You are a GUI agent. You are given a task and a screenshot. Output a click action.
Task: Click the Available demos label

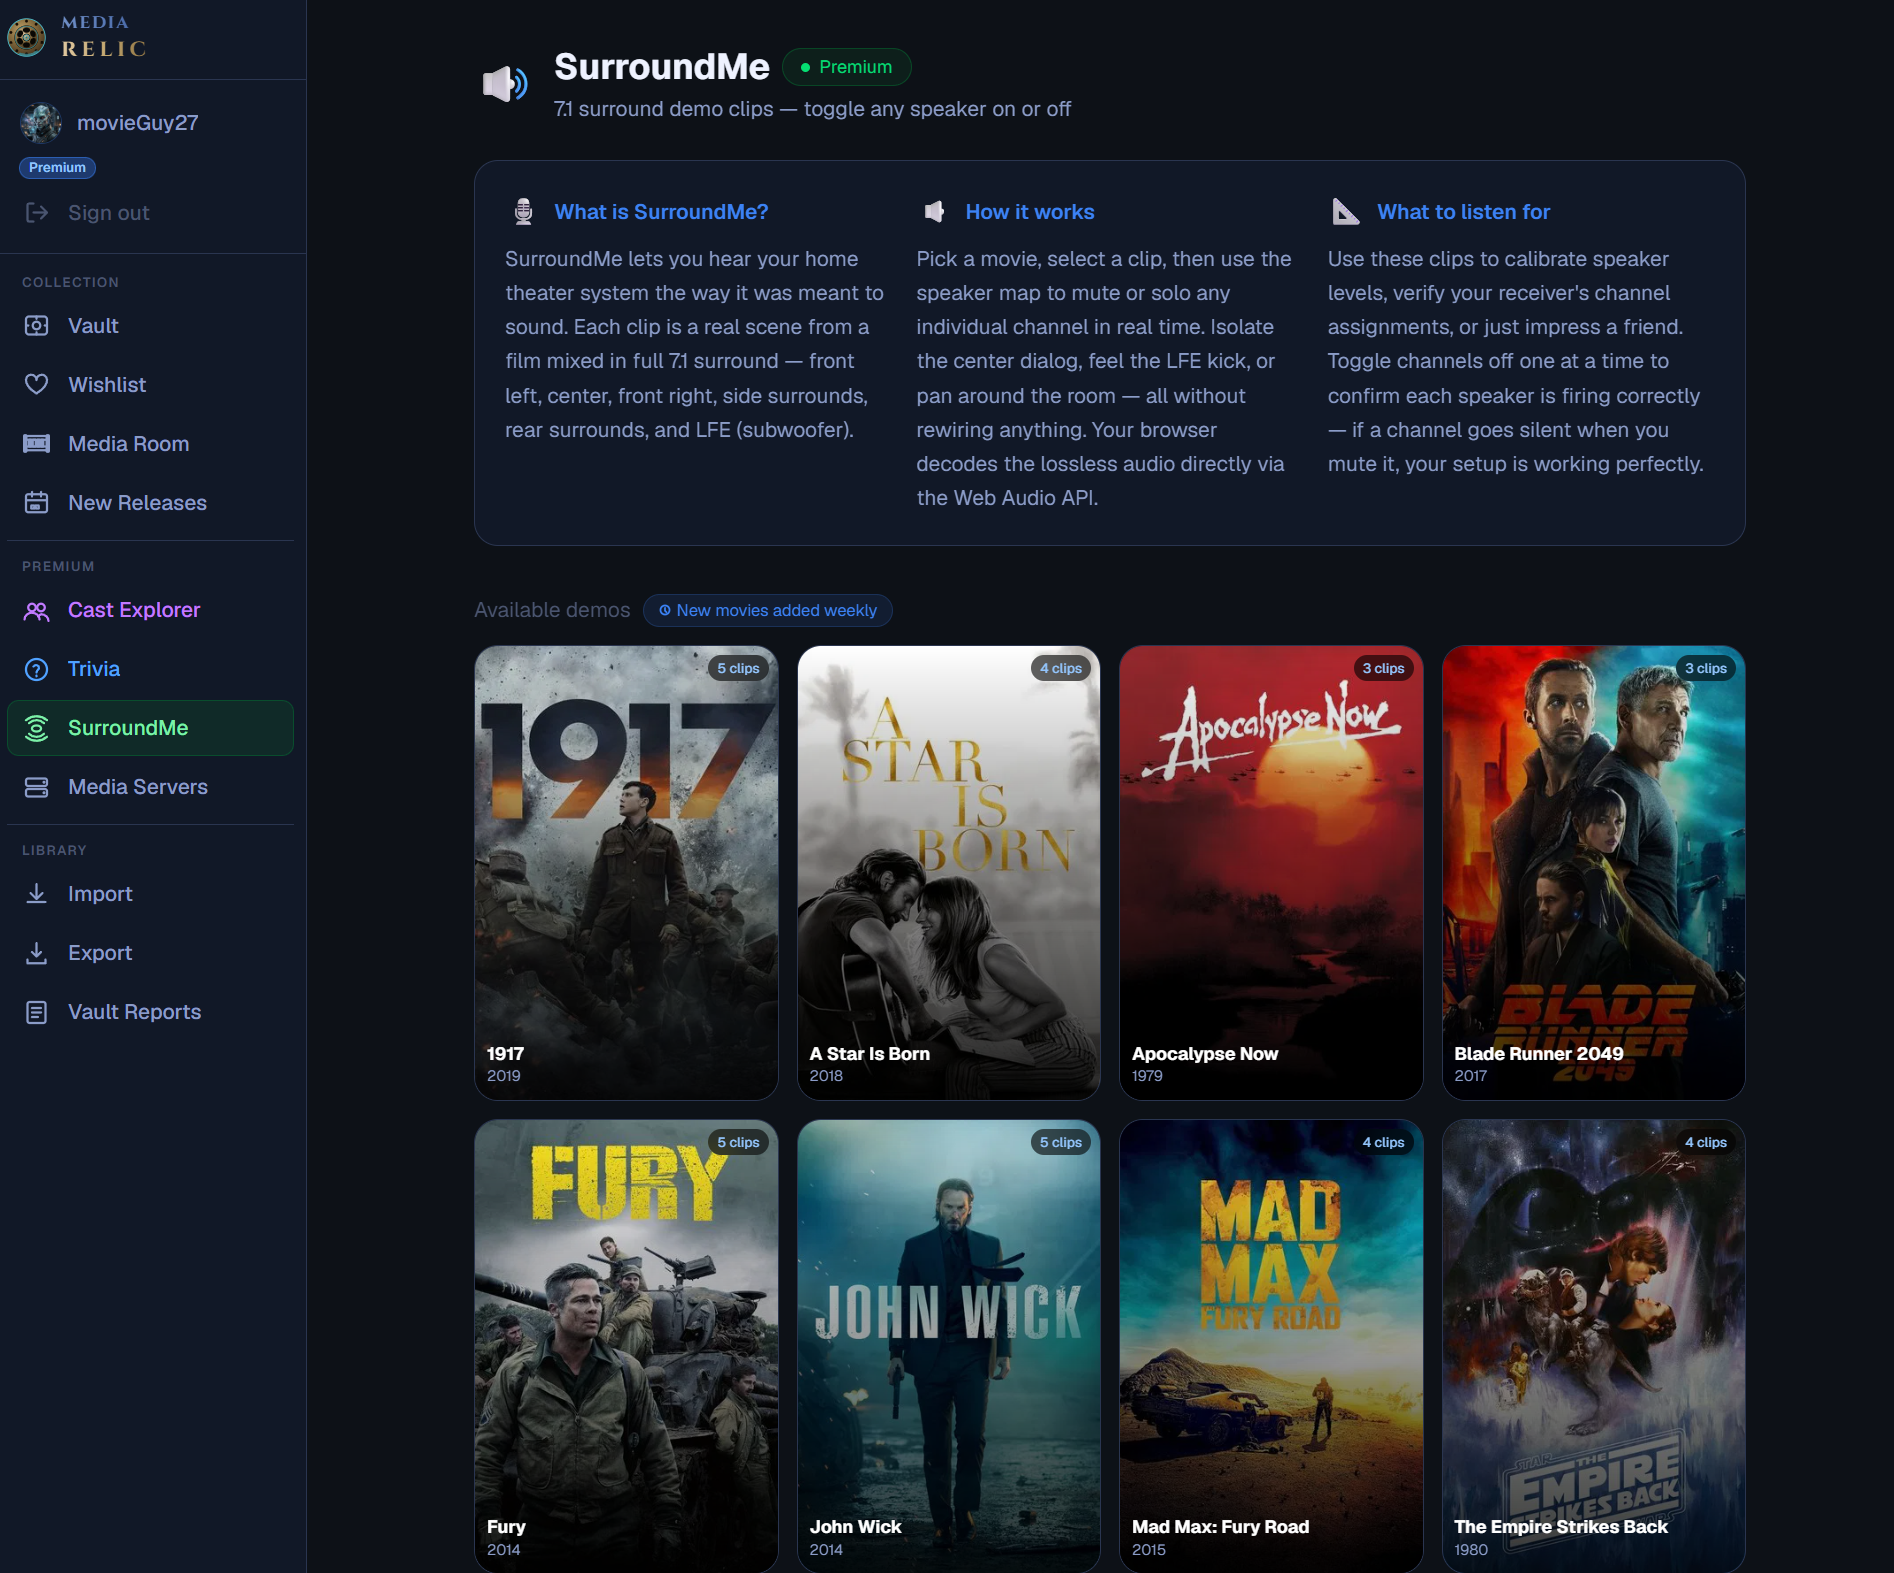click(552, 610)
